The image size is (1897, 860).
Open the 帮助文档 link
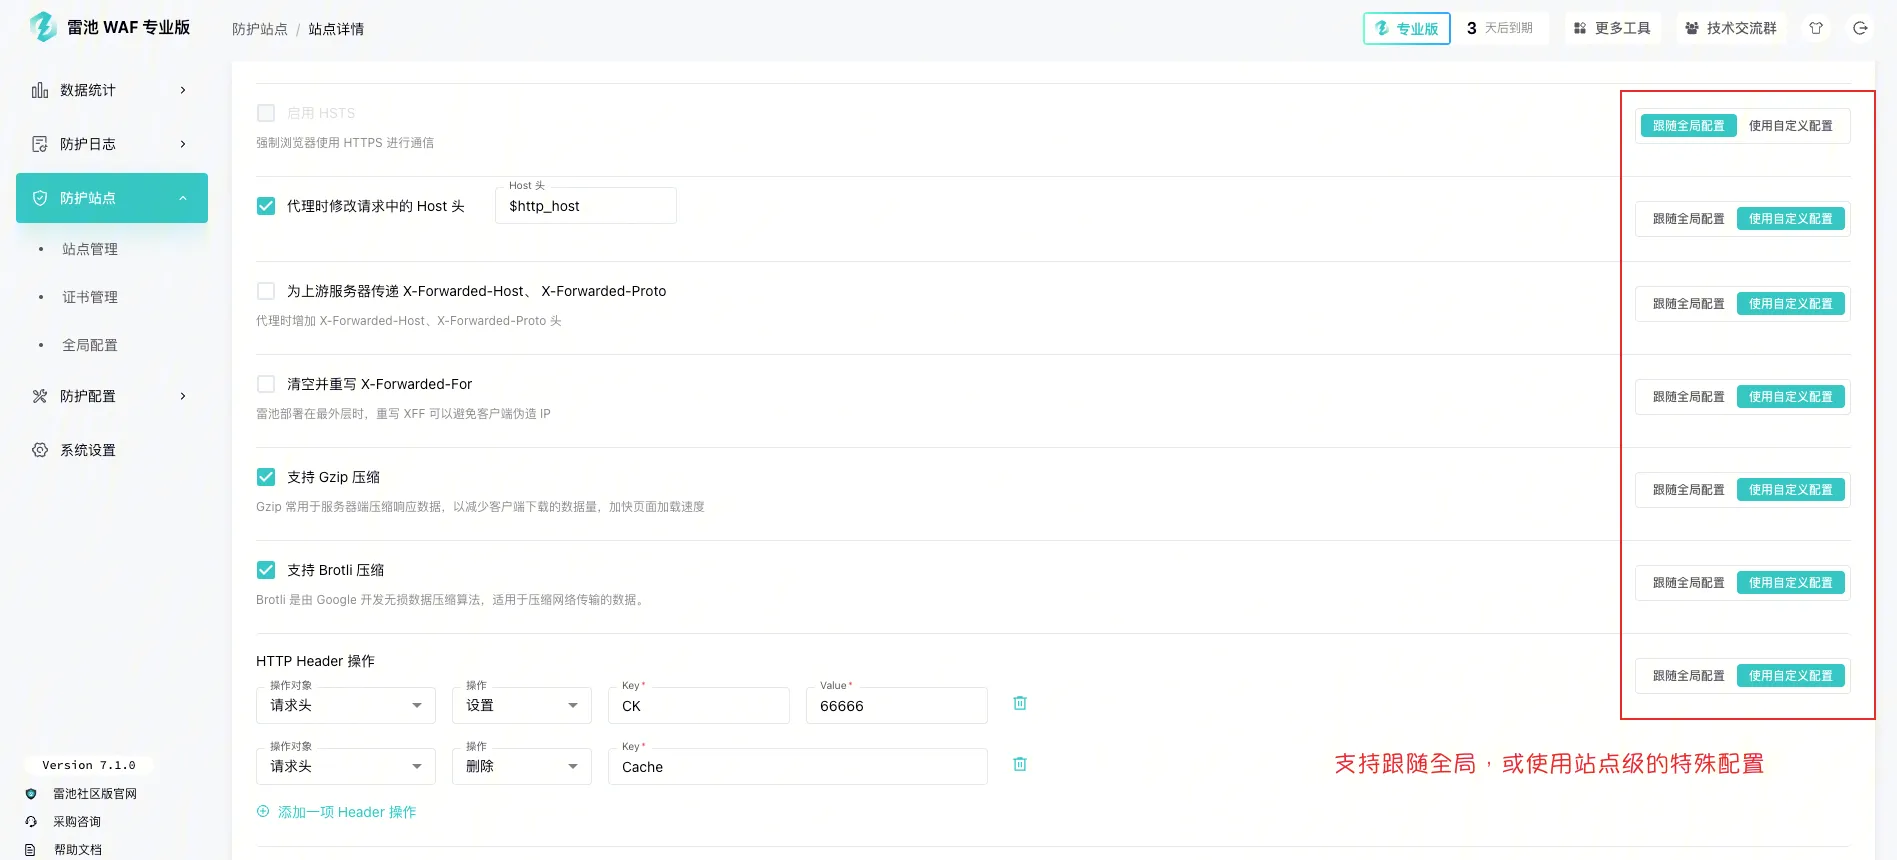[x=78, y=849]
